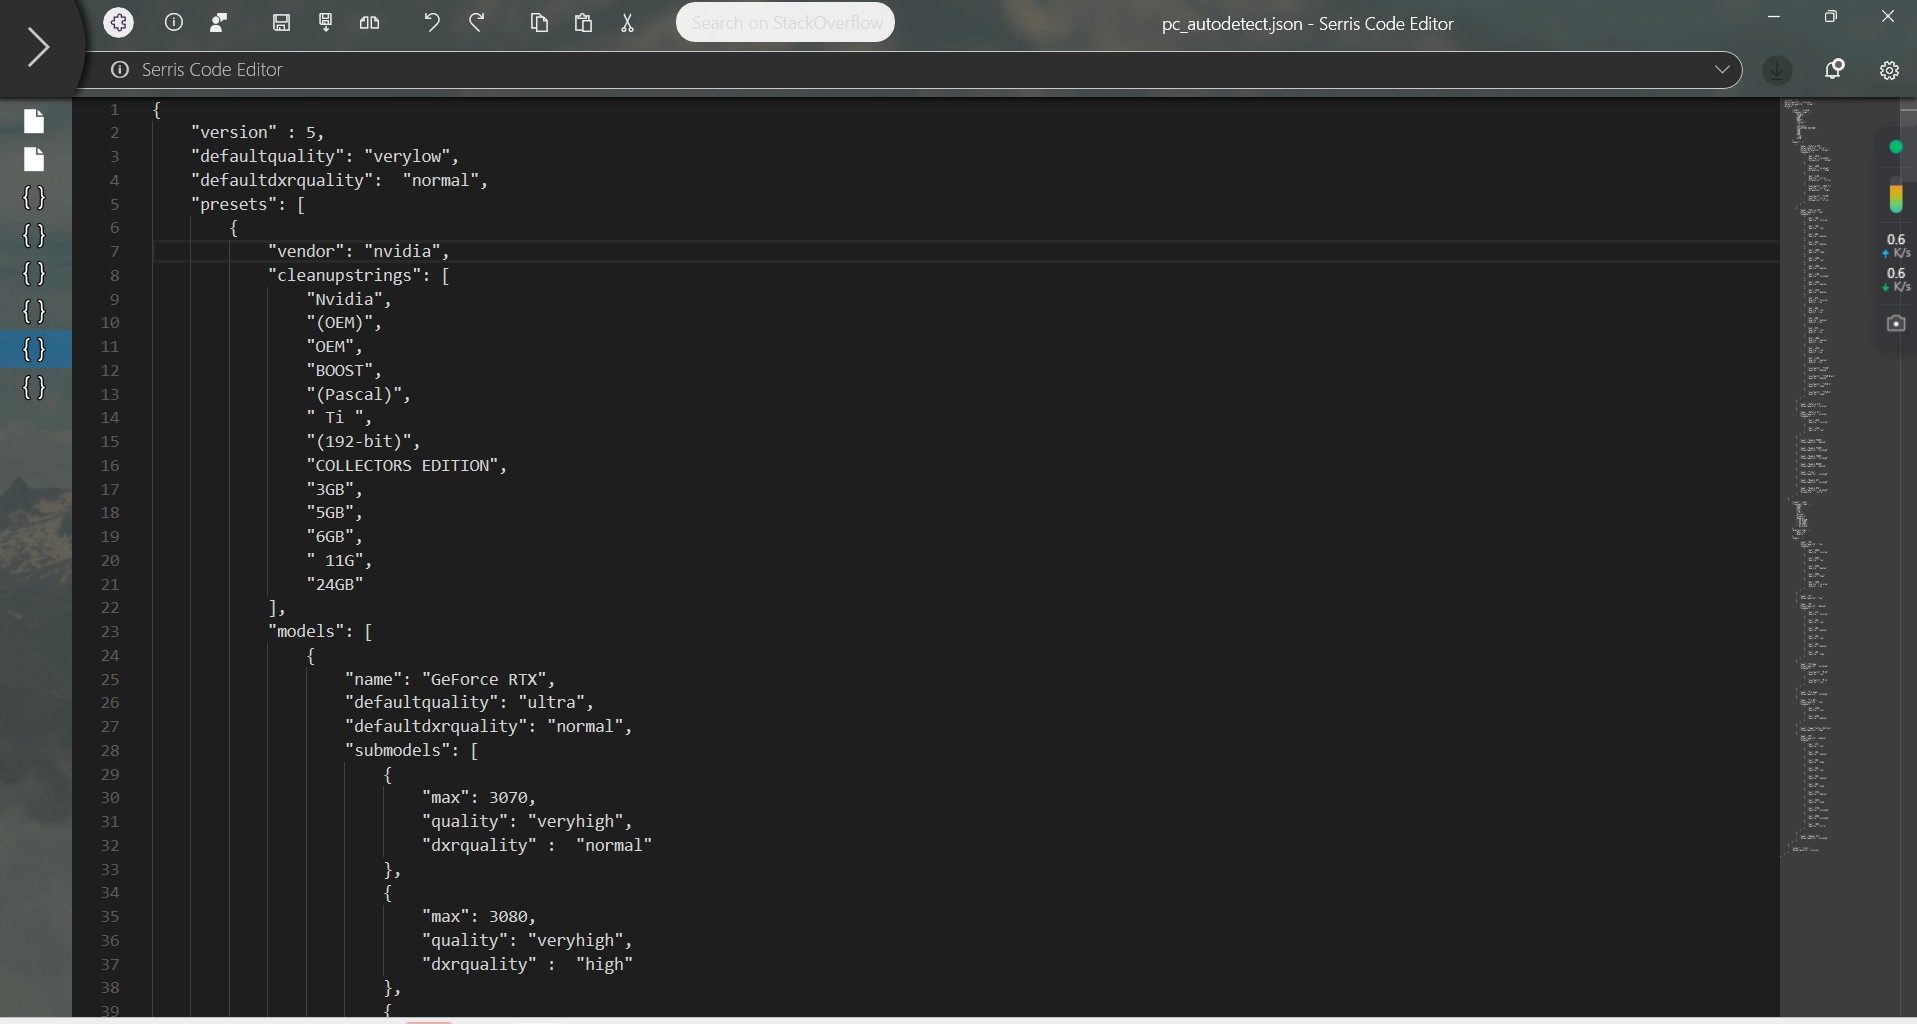Viewport: 1917px width, 1024px height.
Task: Click the Save As icon with down arrow
Action: coord(325,22)
